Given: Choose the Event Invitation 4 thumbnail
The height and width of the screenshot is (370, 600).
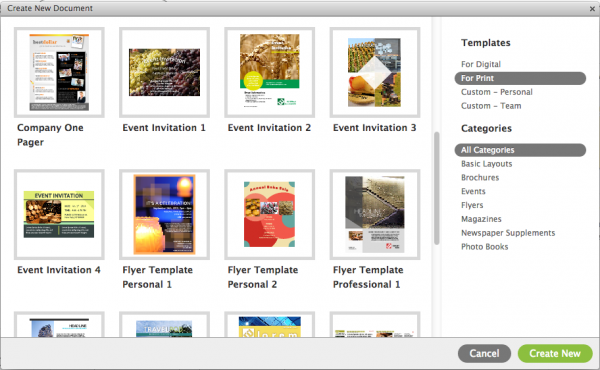Looking at the screenshot, I should point(59,215).
